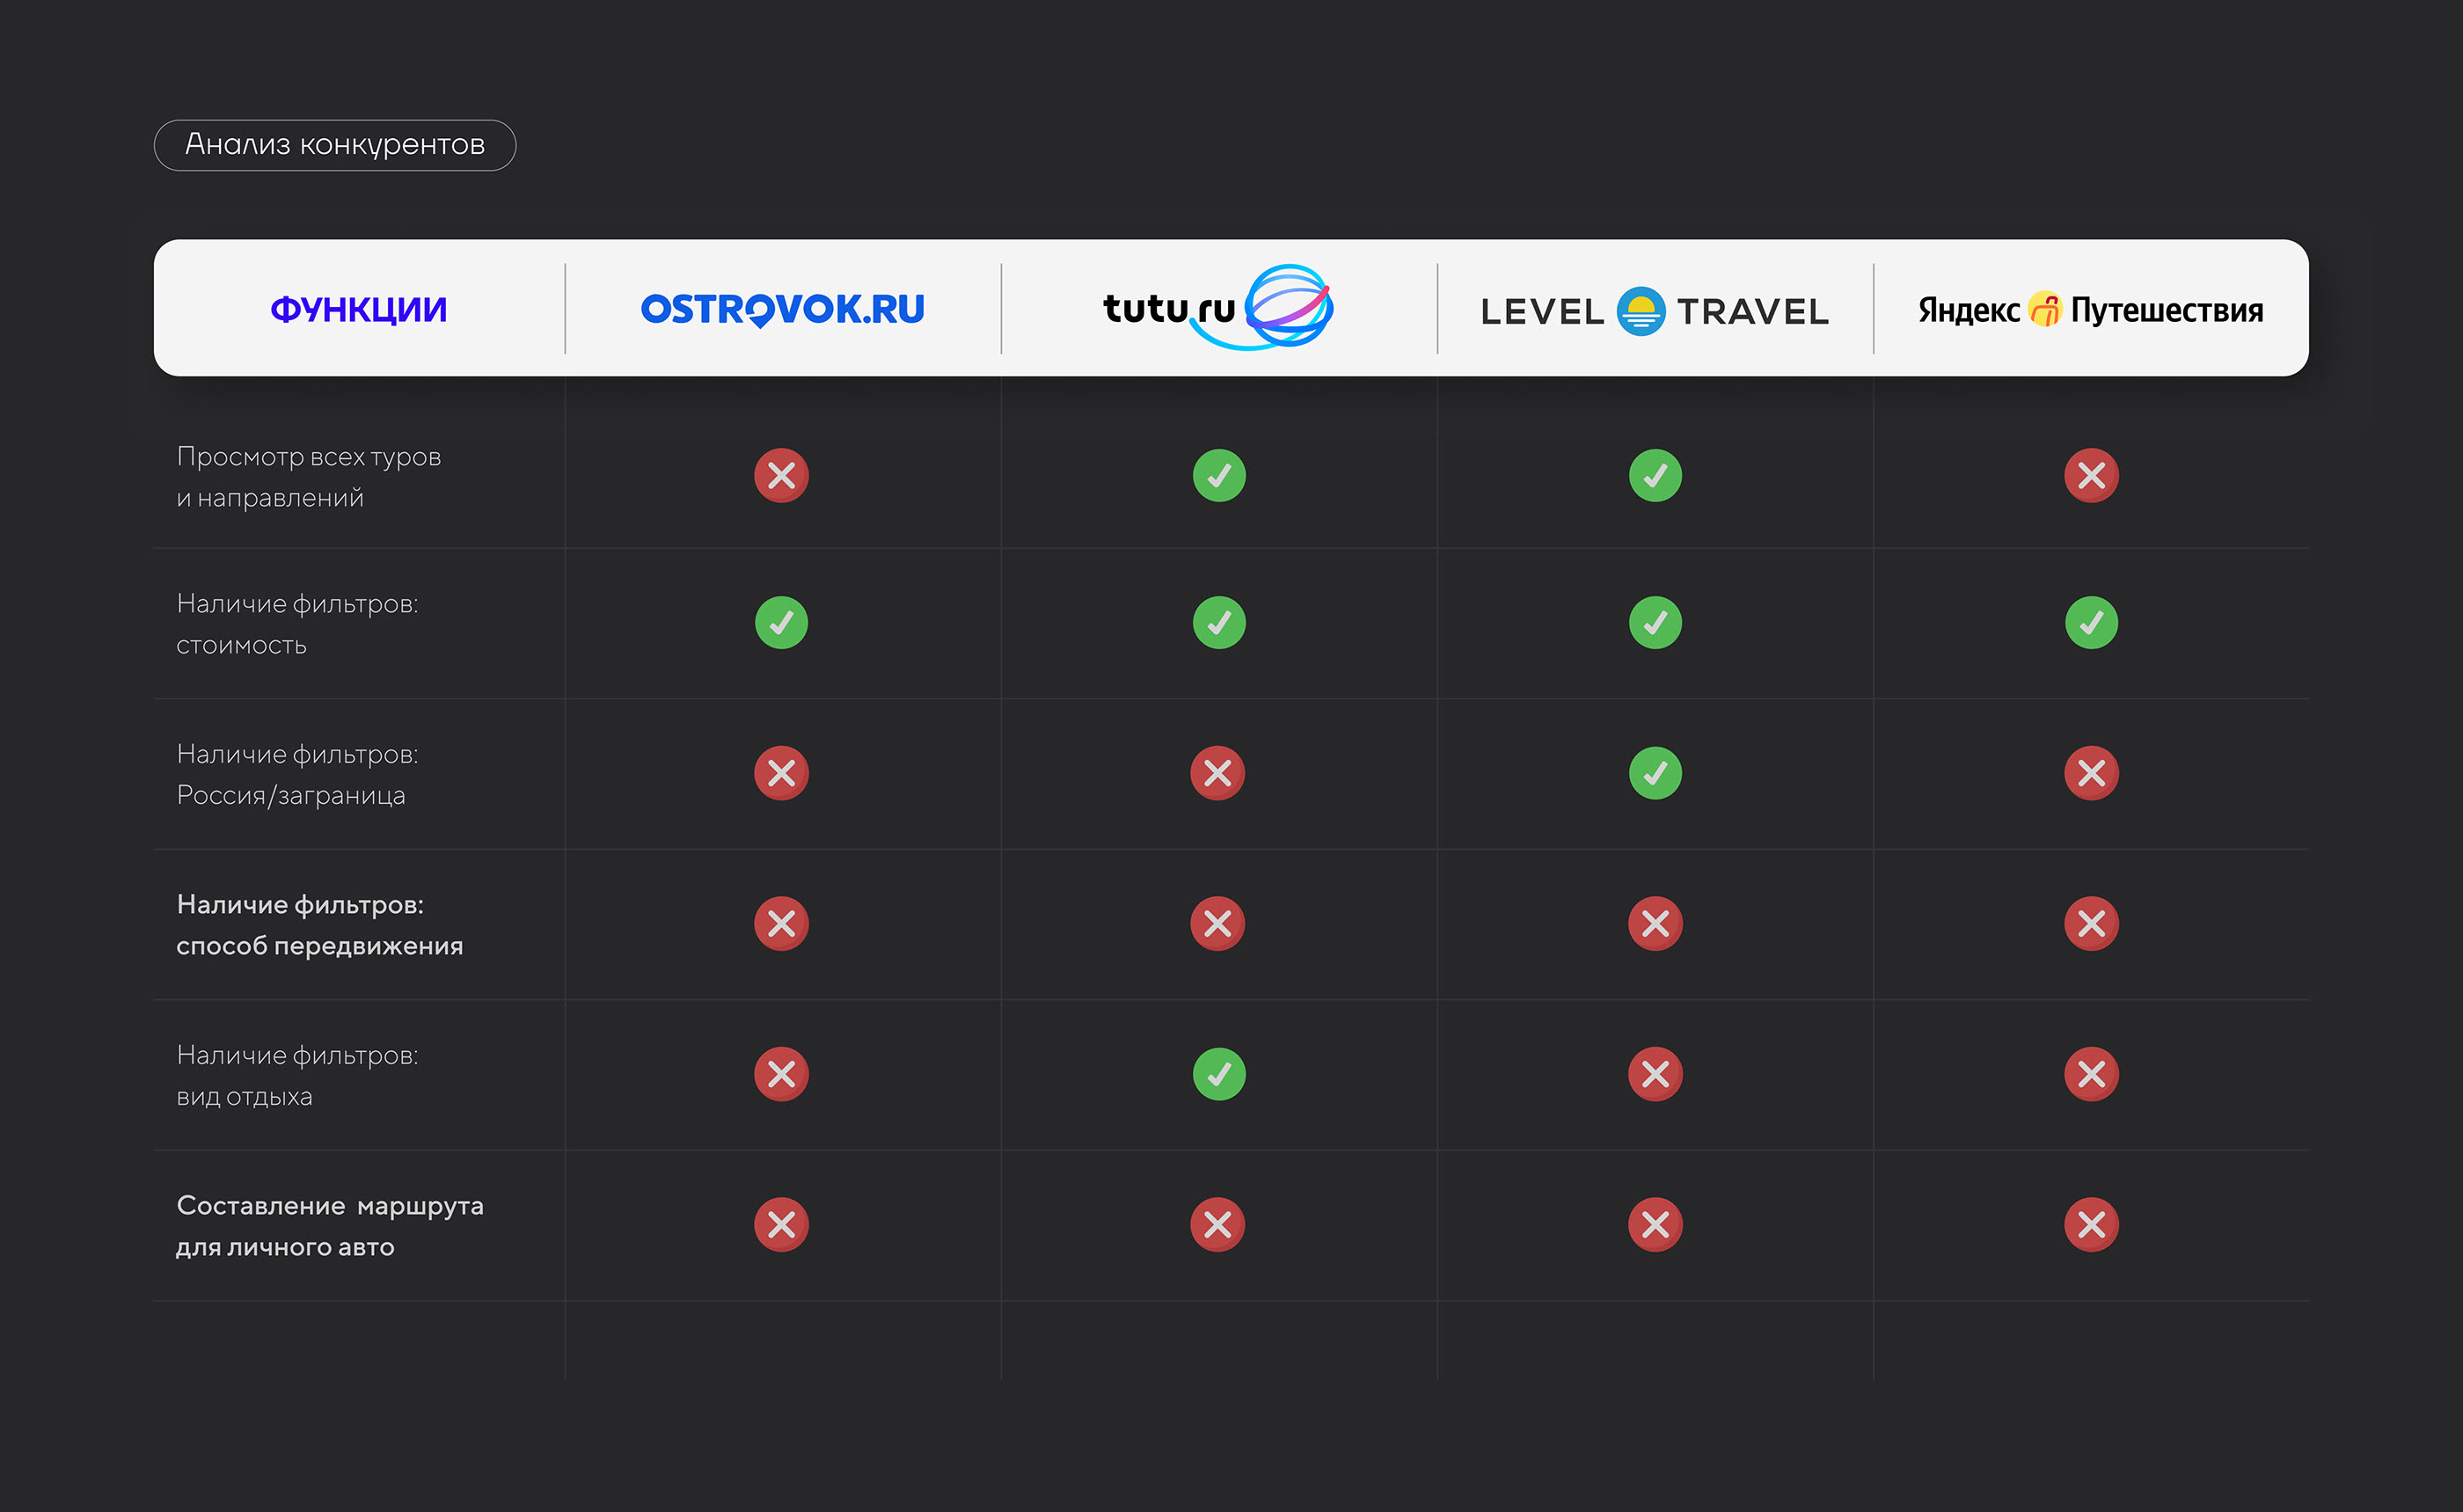Click the OSTROVOK.RU logo in header
2463x1512 pixels.
(782, 309)
